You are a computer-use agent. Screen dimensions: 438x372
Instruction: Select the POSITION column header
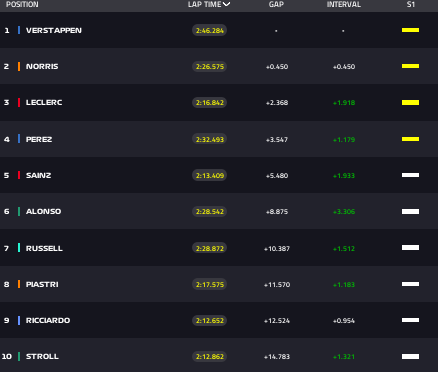click(22, 4)
